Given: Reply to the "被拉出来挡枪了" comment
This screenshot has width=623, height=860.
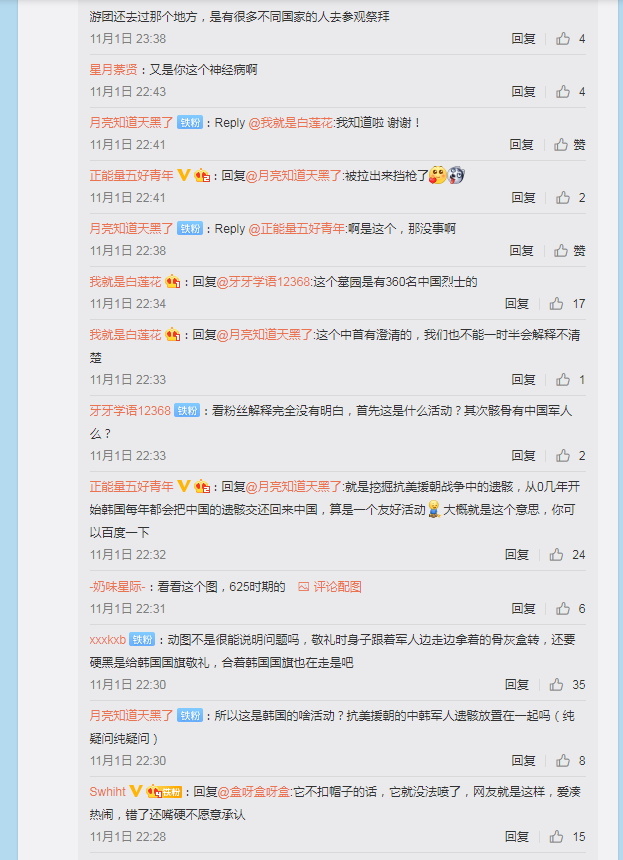Looking at the screenshot, I should coord(523,197).
